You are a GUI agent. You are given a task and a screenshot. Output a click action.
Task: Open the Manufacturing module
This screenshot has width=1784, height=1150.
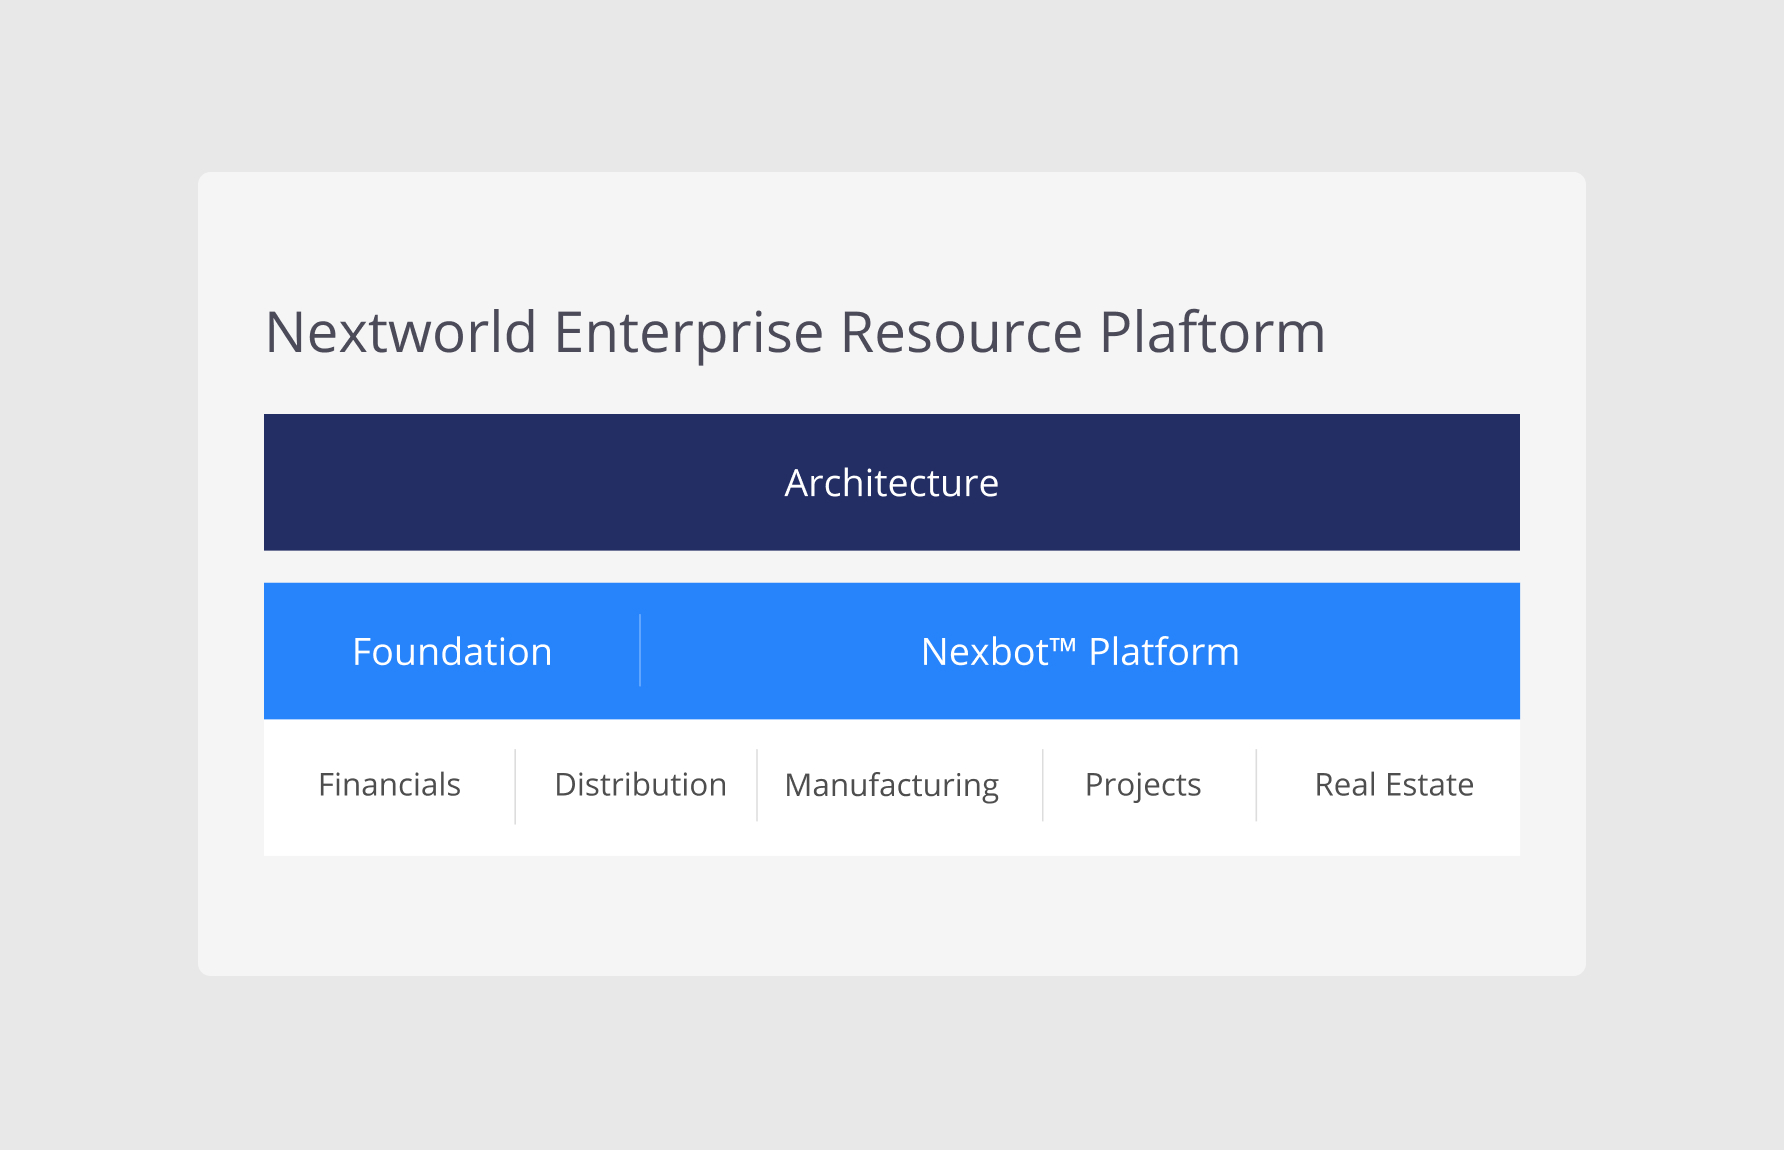pos(892,786)
